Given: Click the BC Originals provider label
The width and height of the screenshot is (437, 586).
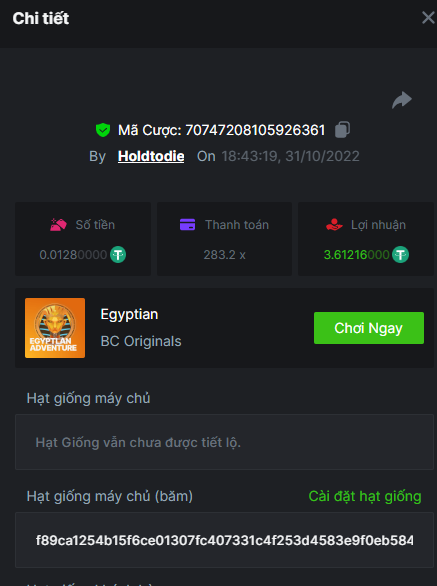Looking at the screenshot, I should coord(141,341).
